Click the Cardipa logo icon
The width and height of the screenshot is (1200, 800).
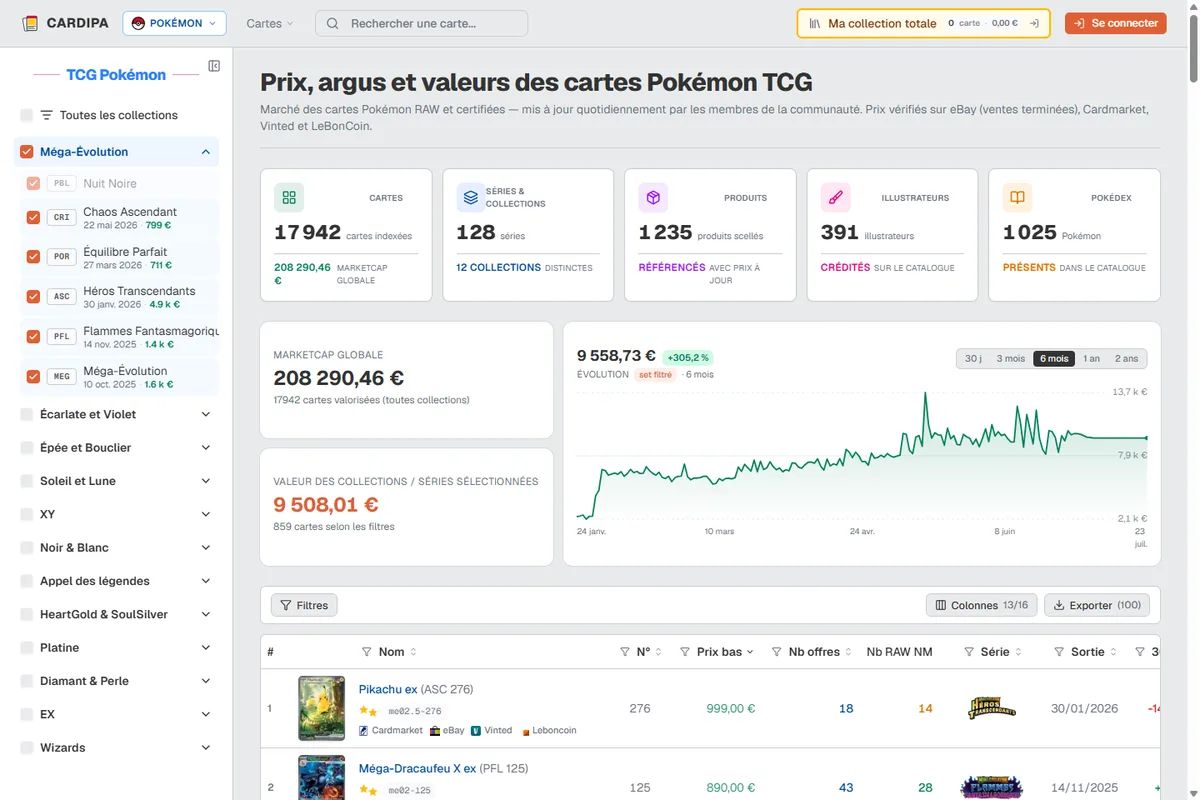30,23
